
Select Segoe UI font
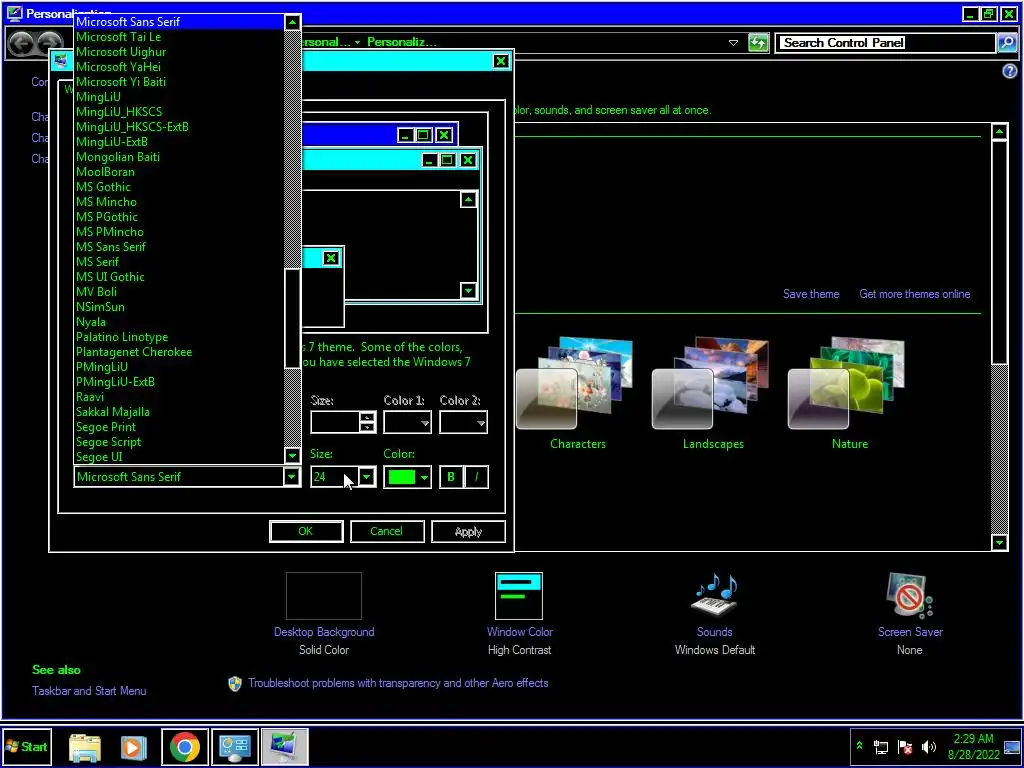point(99,456)
